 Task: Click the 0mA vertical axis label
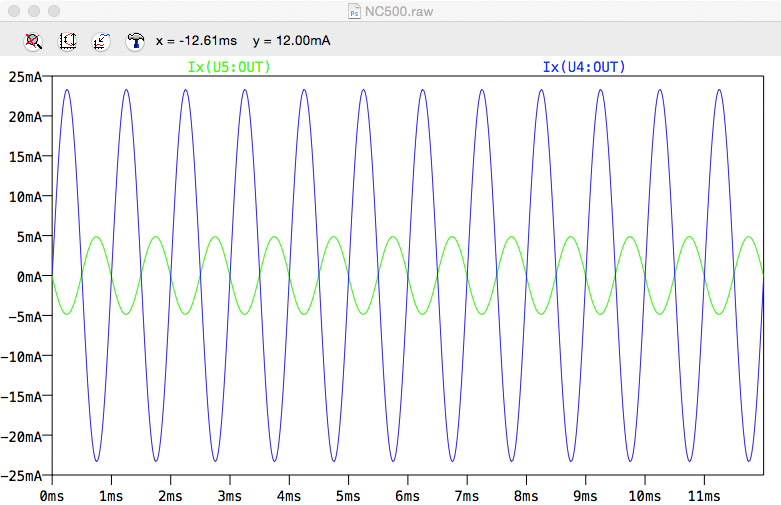pyautogui.click(x=29, y=276)
